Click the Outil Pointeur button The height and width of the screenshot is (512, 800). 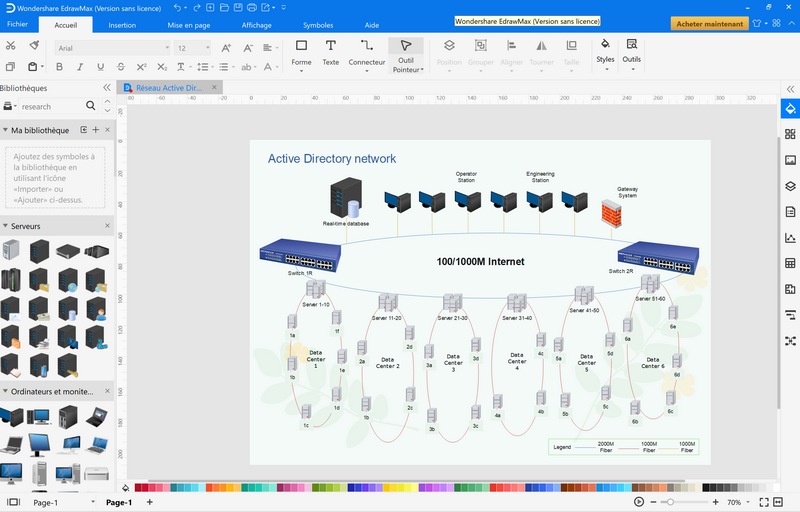[x=406, y=54]
